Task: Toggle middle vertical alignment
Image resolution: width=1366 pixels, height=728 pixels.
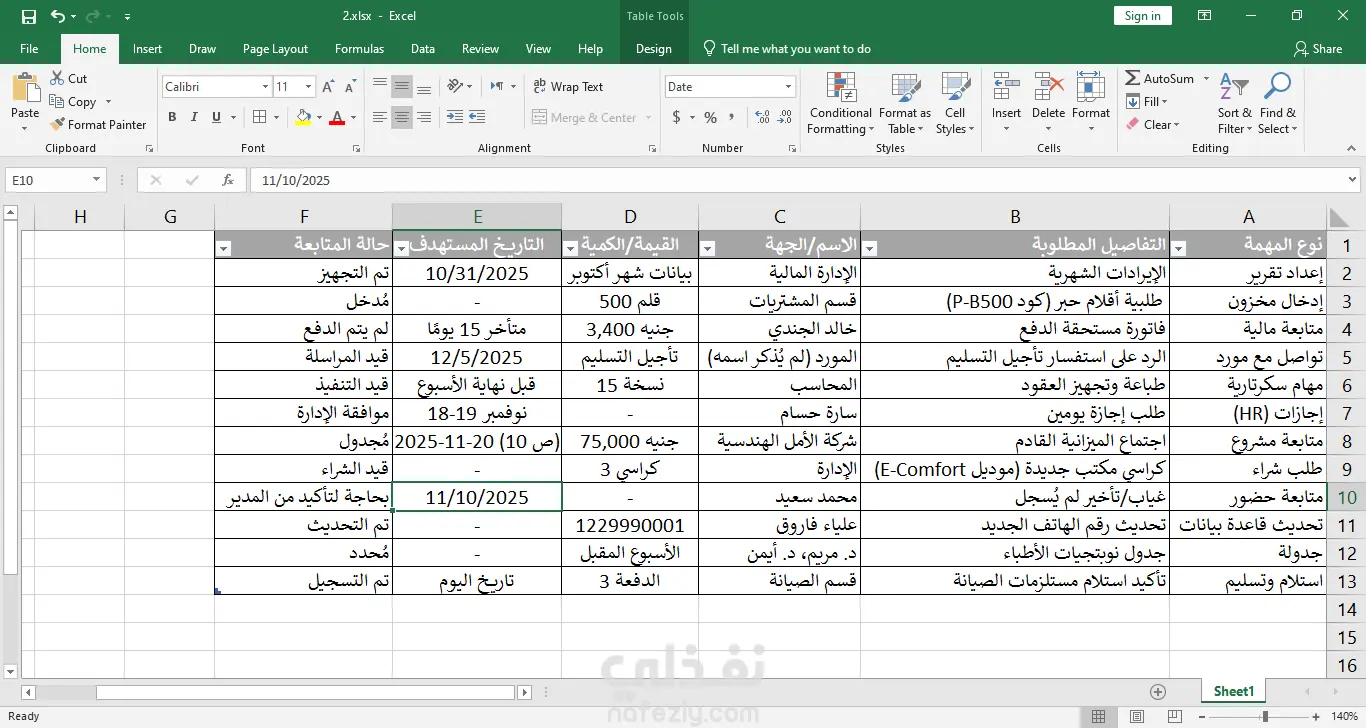Action: pyautogui.click(x=402, y=86)
